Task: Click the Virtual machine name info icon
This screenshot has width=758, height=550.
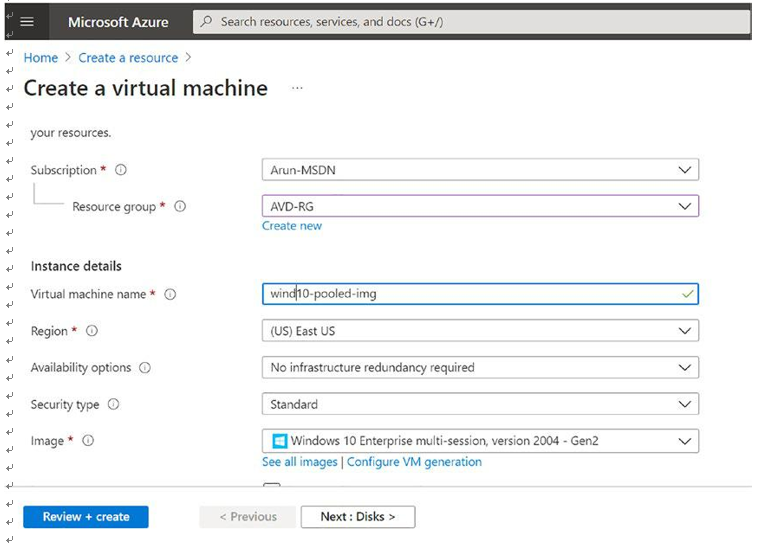Action: [x=170, y=294]
